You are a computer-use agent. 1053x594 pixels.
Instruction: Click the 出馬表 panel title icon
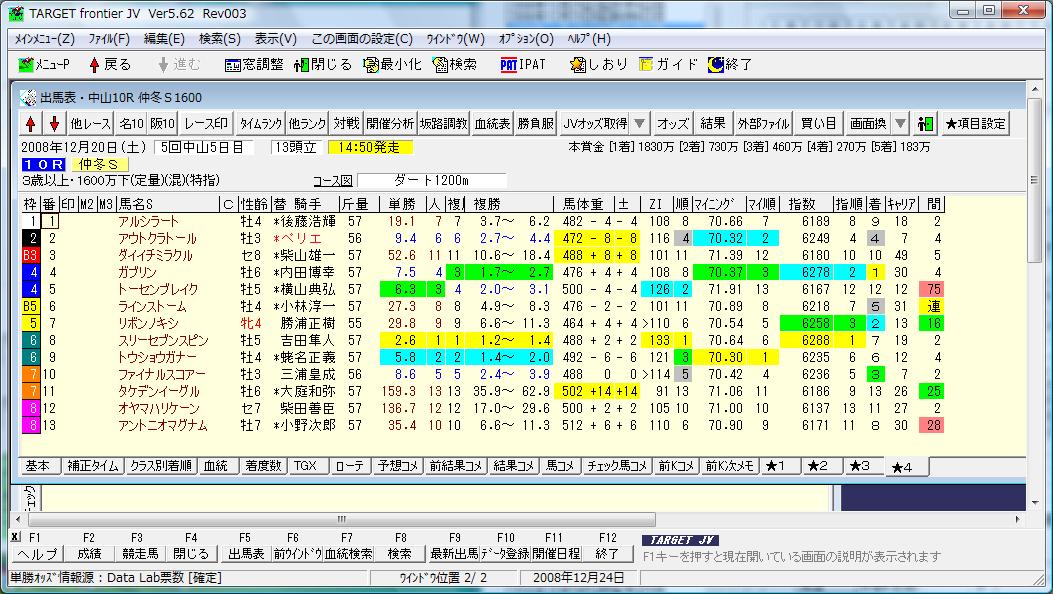point(28,97)
